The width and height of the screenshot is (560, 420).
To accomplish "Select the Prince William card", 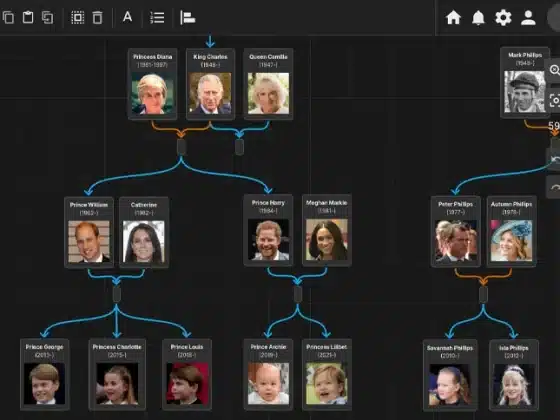I will (89, 232).
